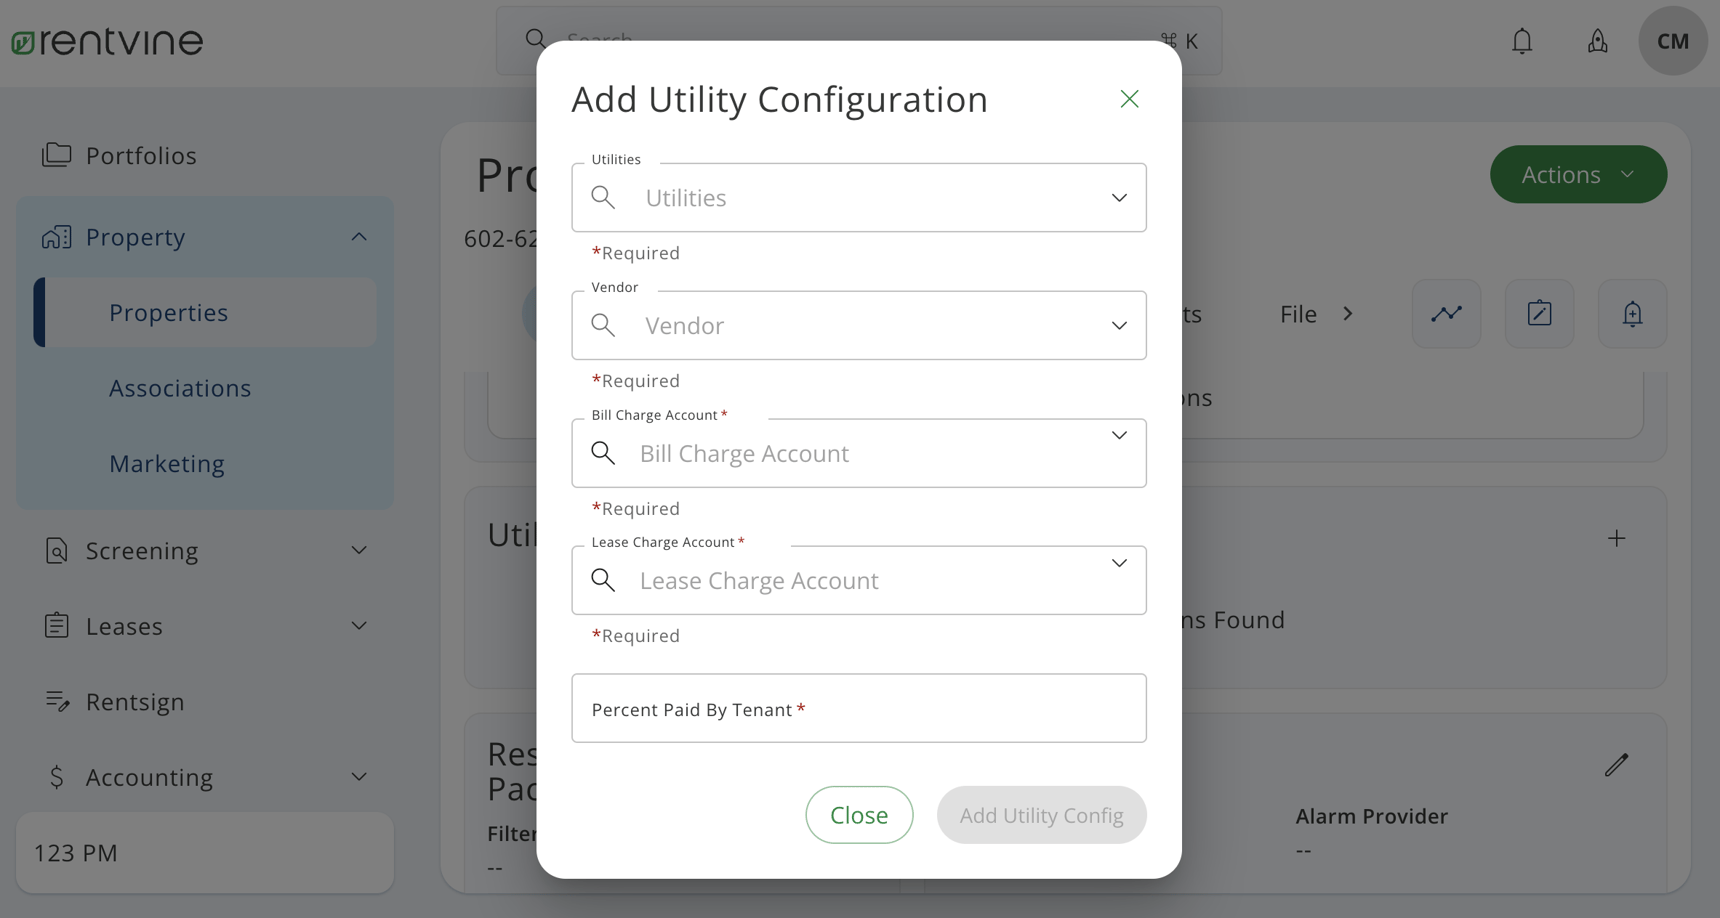Open the Bill Charge Account dropdown
The width and height of the screenshot is (1720, 918).
tap(1119, 435)
